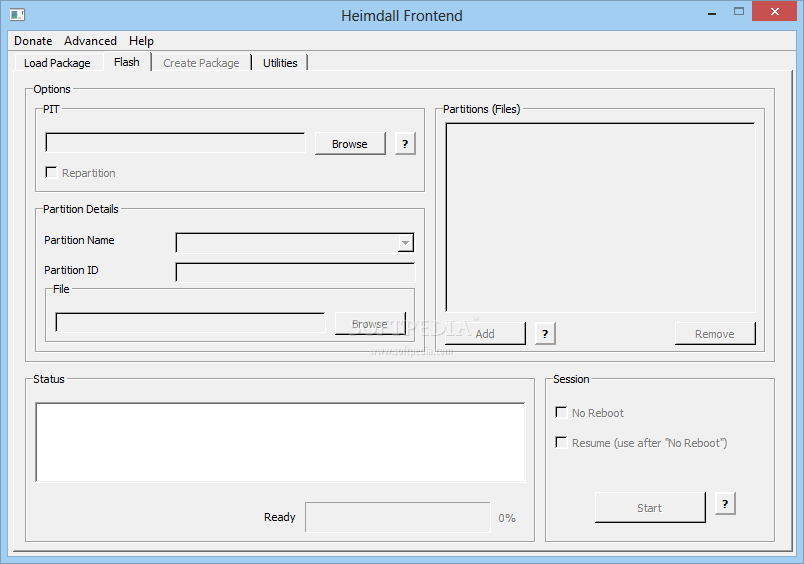Image resolution: width=804 pixels, height=564 pixels.
Task: Click the PIT file path field
Action: pos(175,143)
